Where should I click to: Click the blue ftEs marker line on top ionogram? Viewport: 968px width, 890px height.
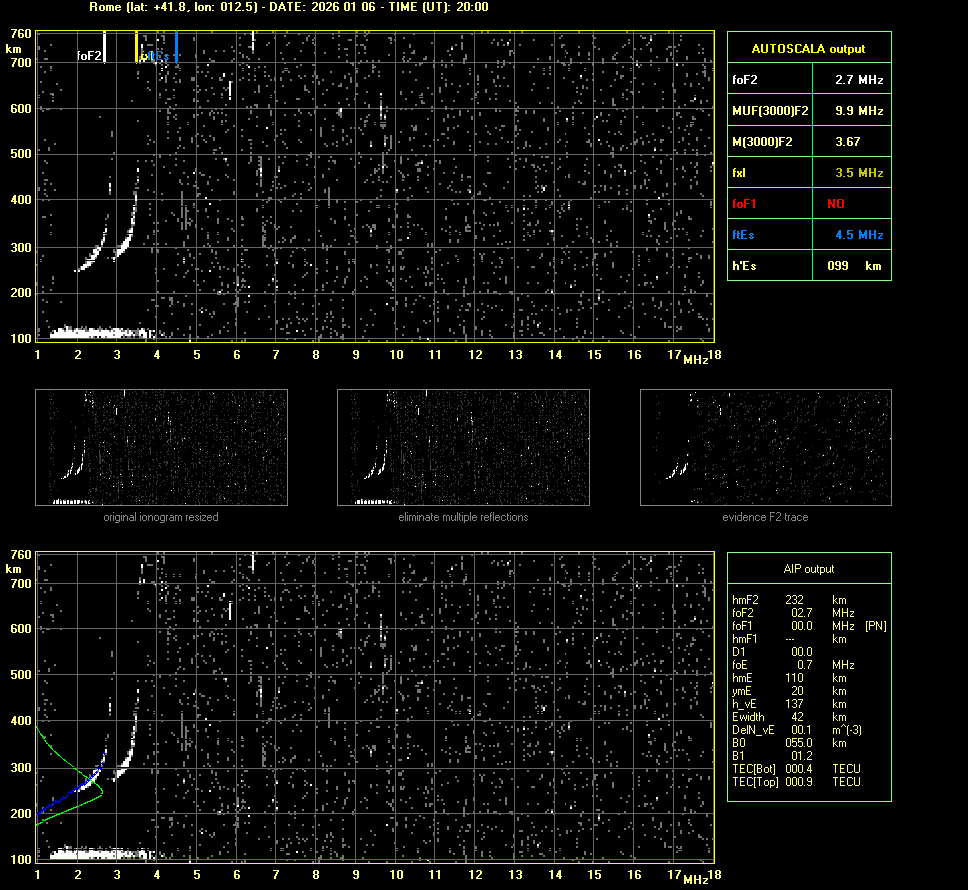[x=177, y=46]
